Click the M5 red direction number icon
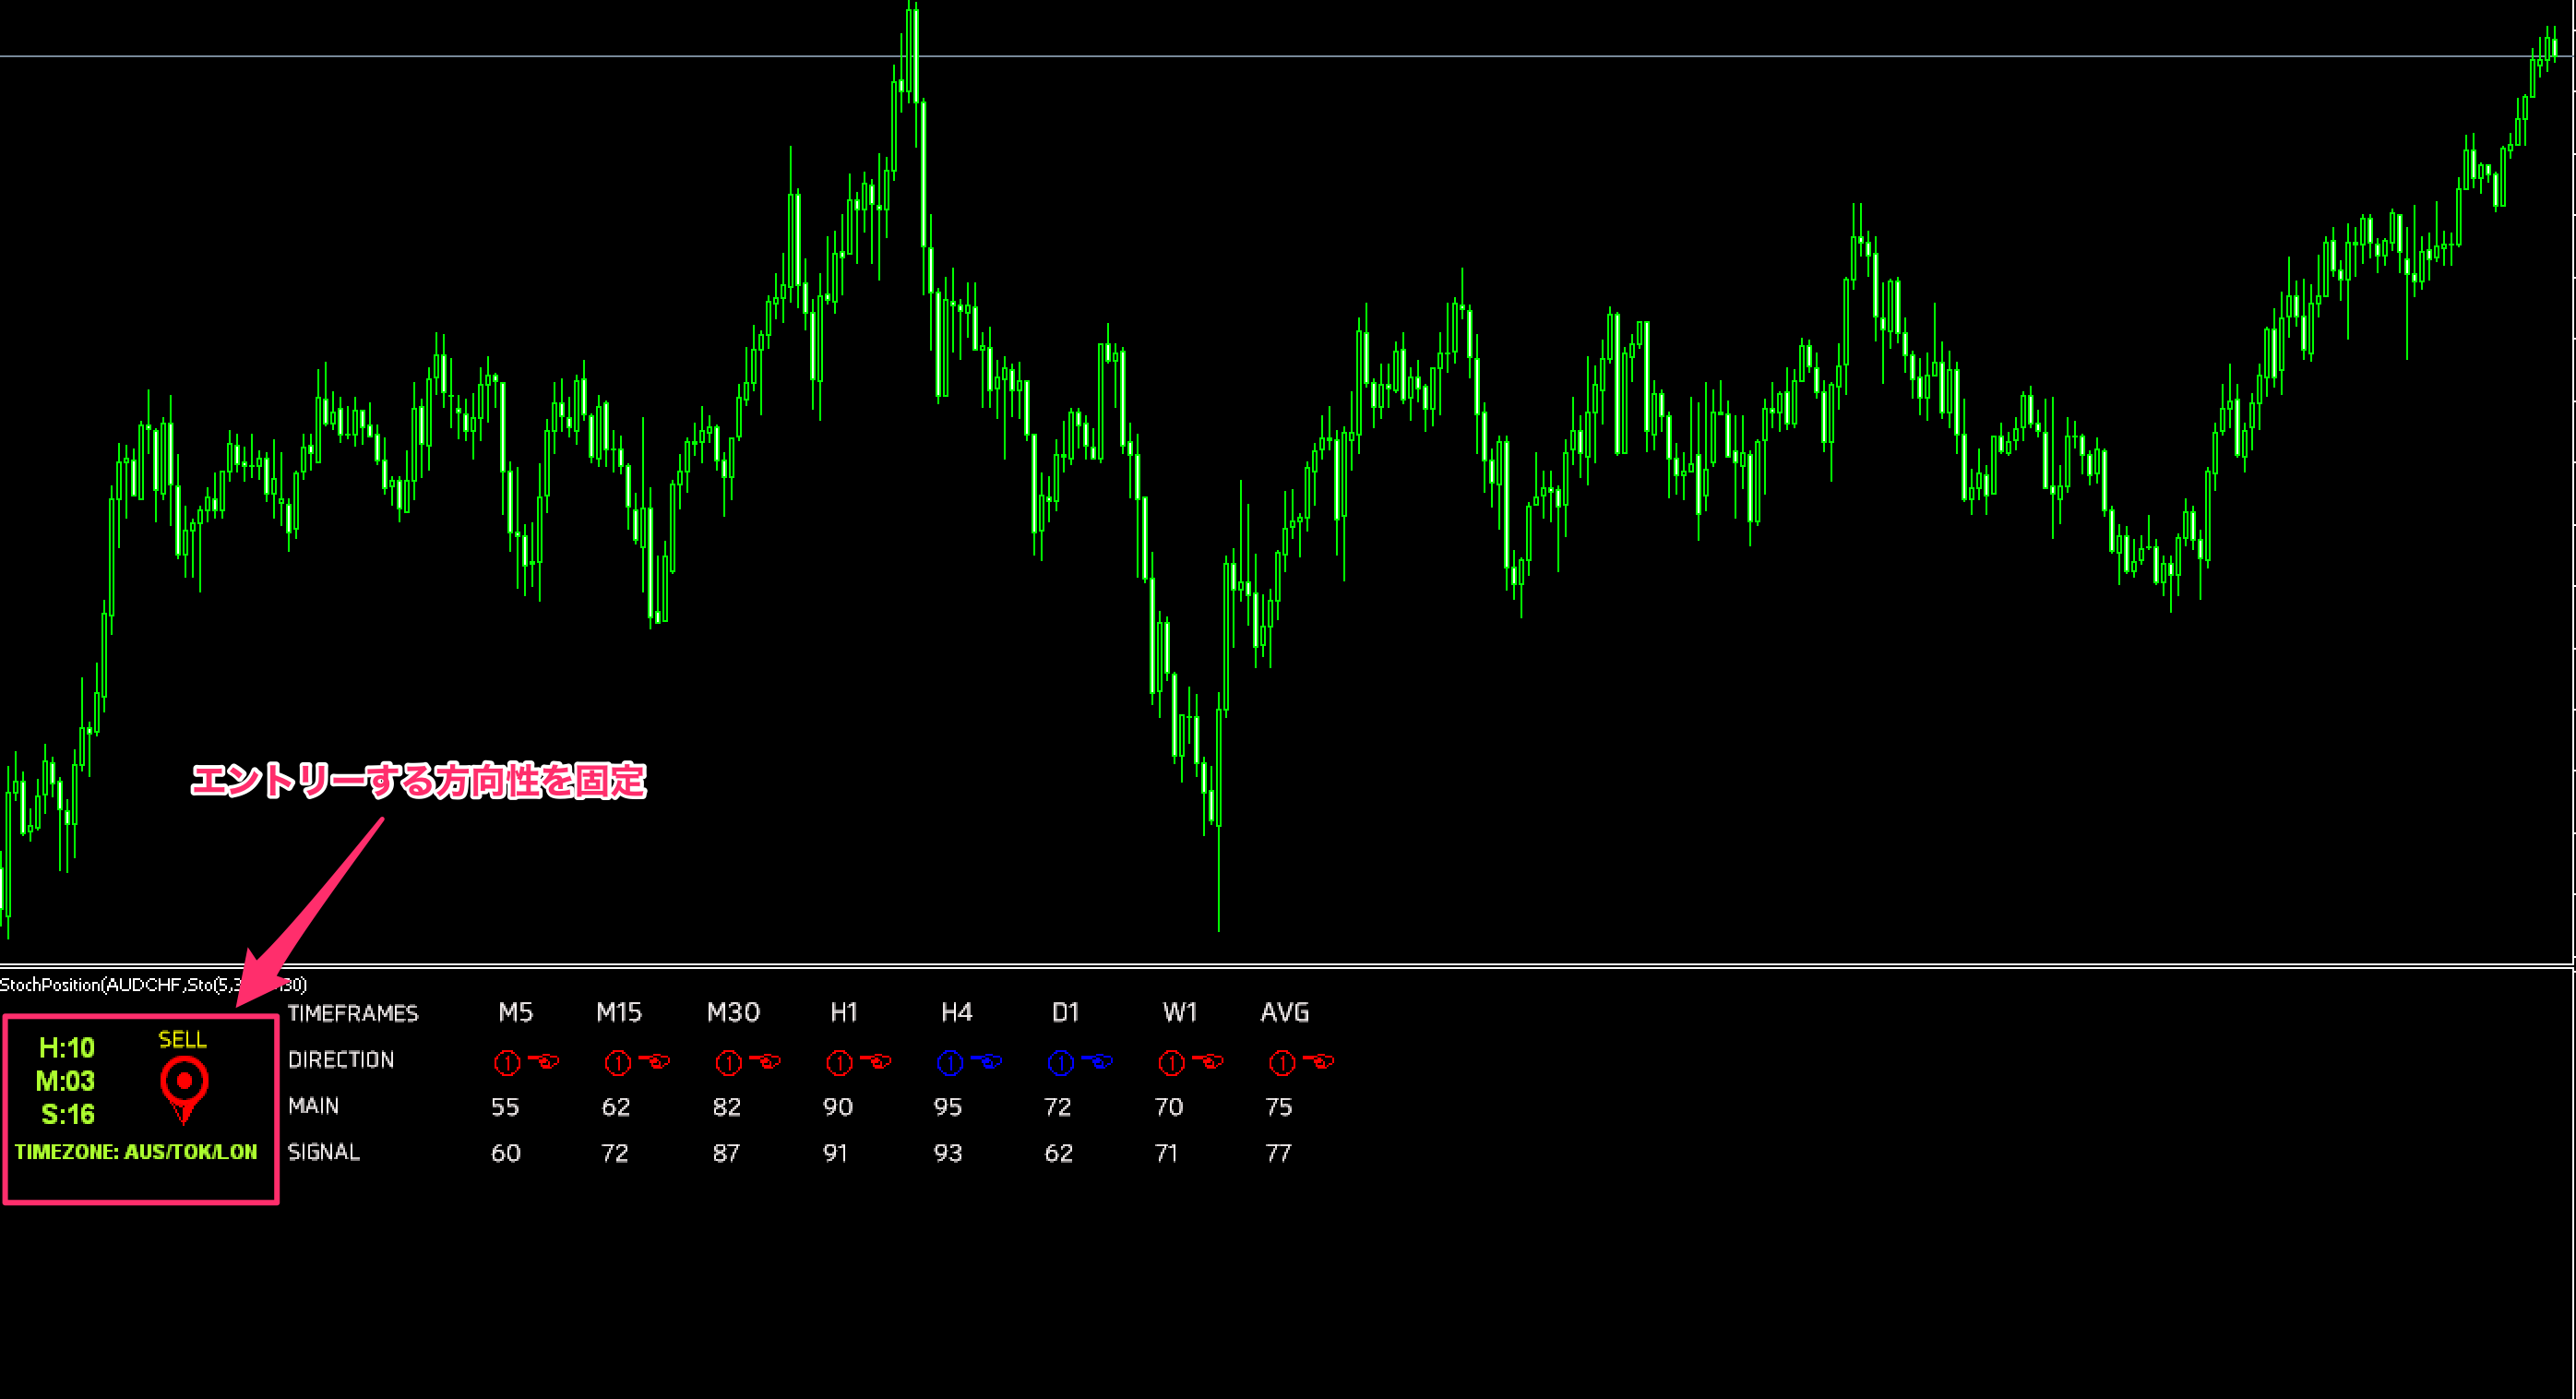 point(507,1062)
